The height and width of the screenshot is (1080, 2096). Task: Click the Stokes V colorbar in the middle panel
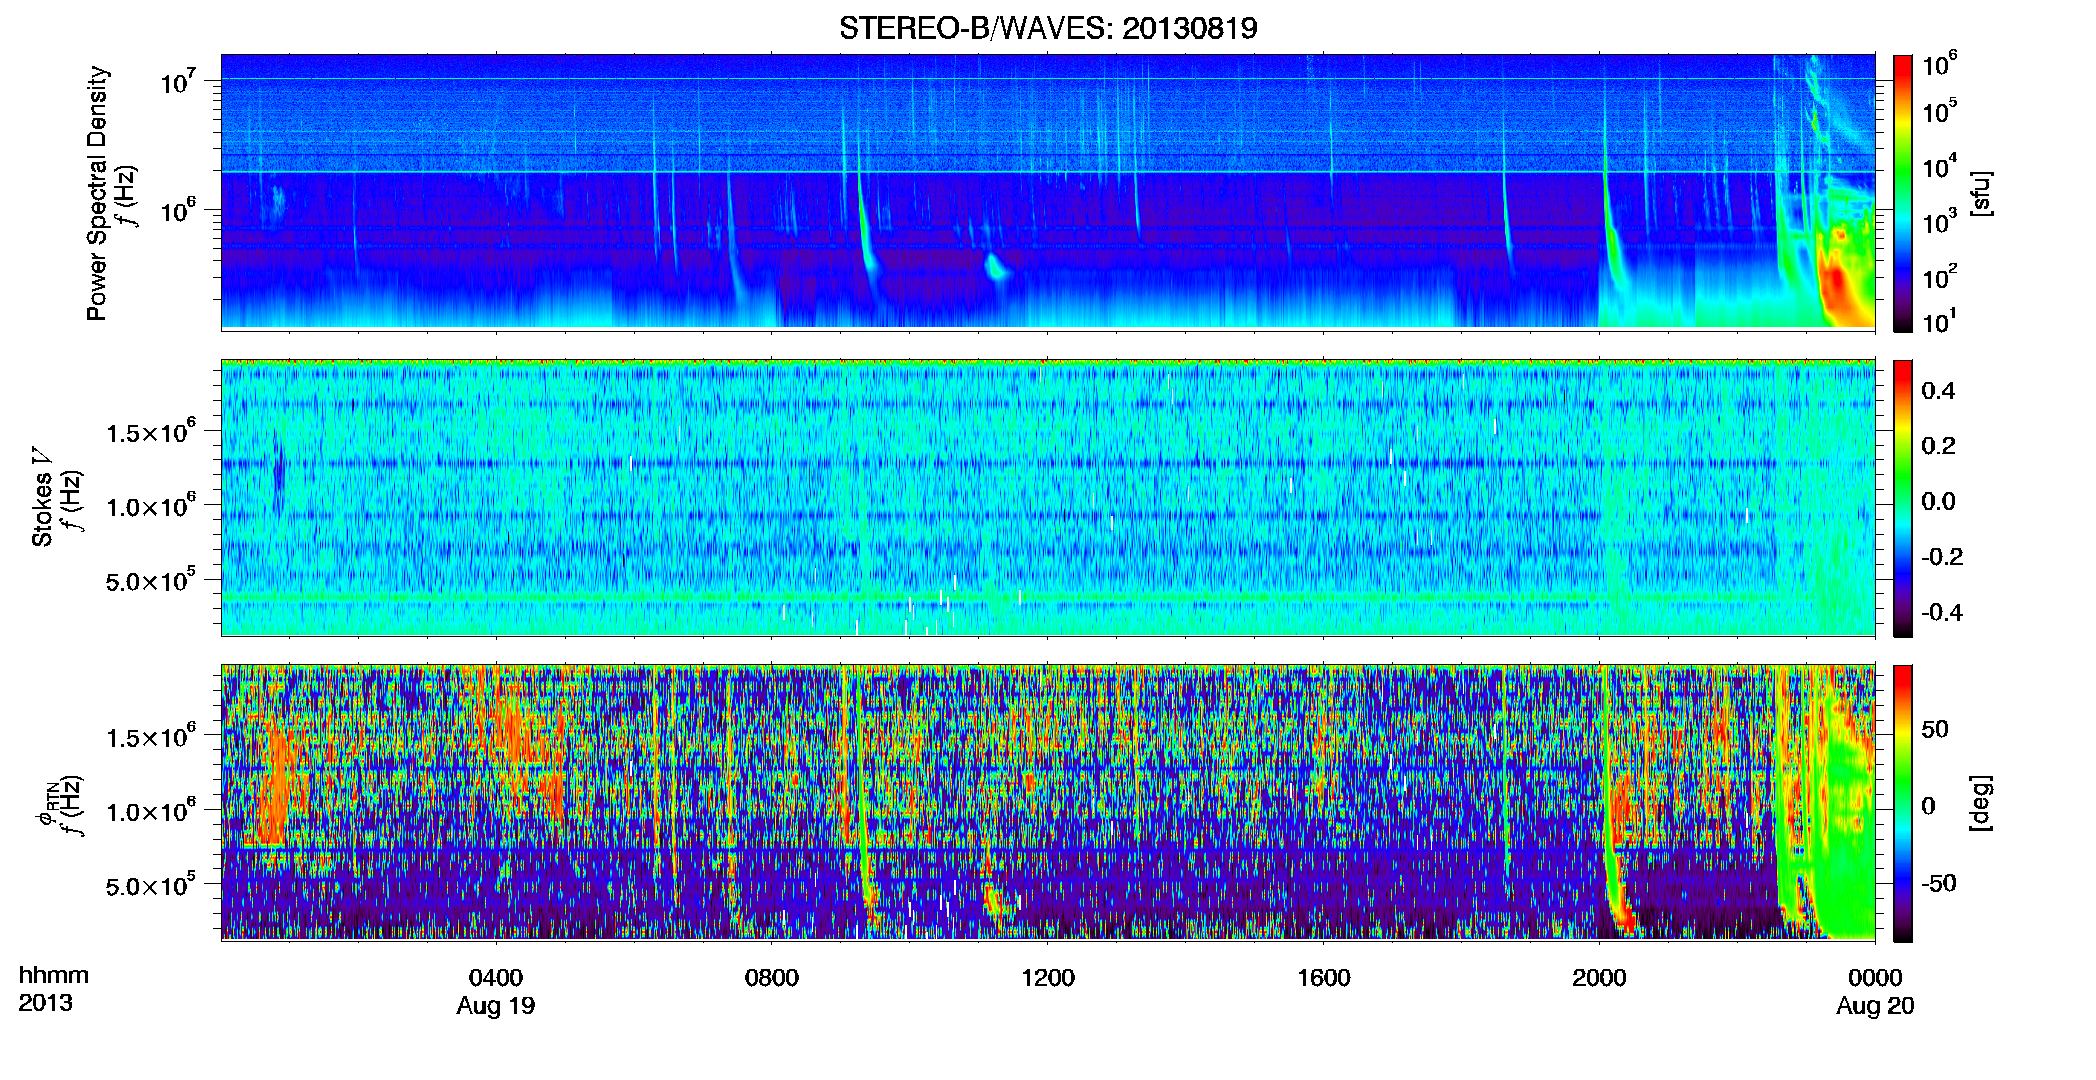pyautogui.click(x=1903, y=498)
